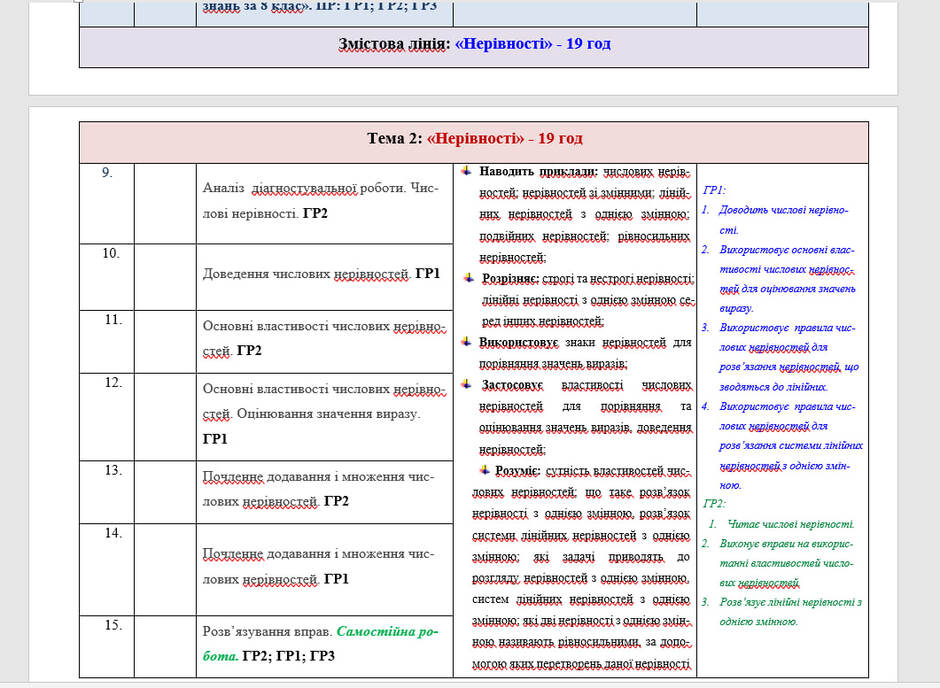Screen dimensions: 940x688
Task: Click the green 'Самостійна робота' text
Action: coord(321,644)
